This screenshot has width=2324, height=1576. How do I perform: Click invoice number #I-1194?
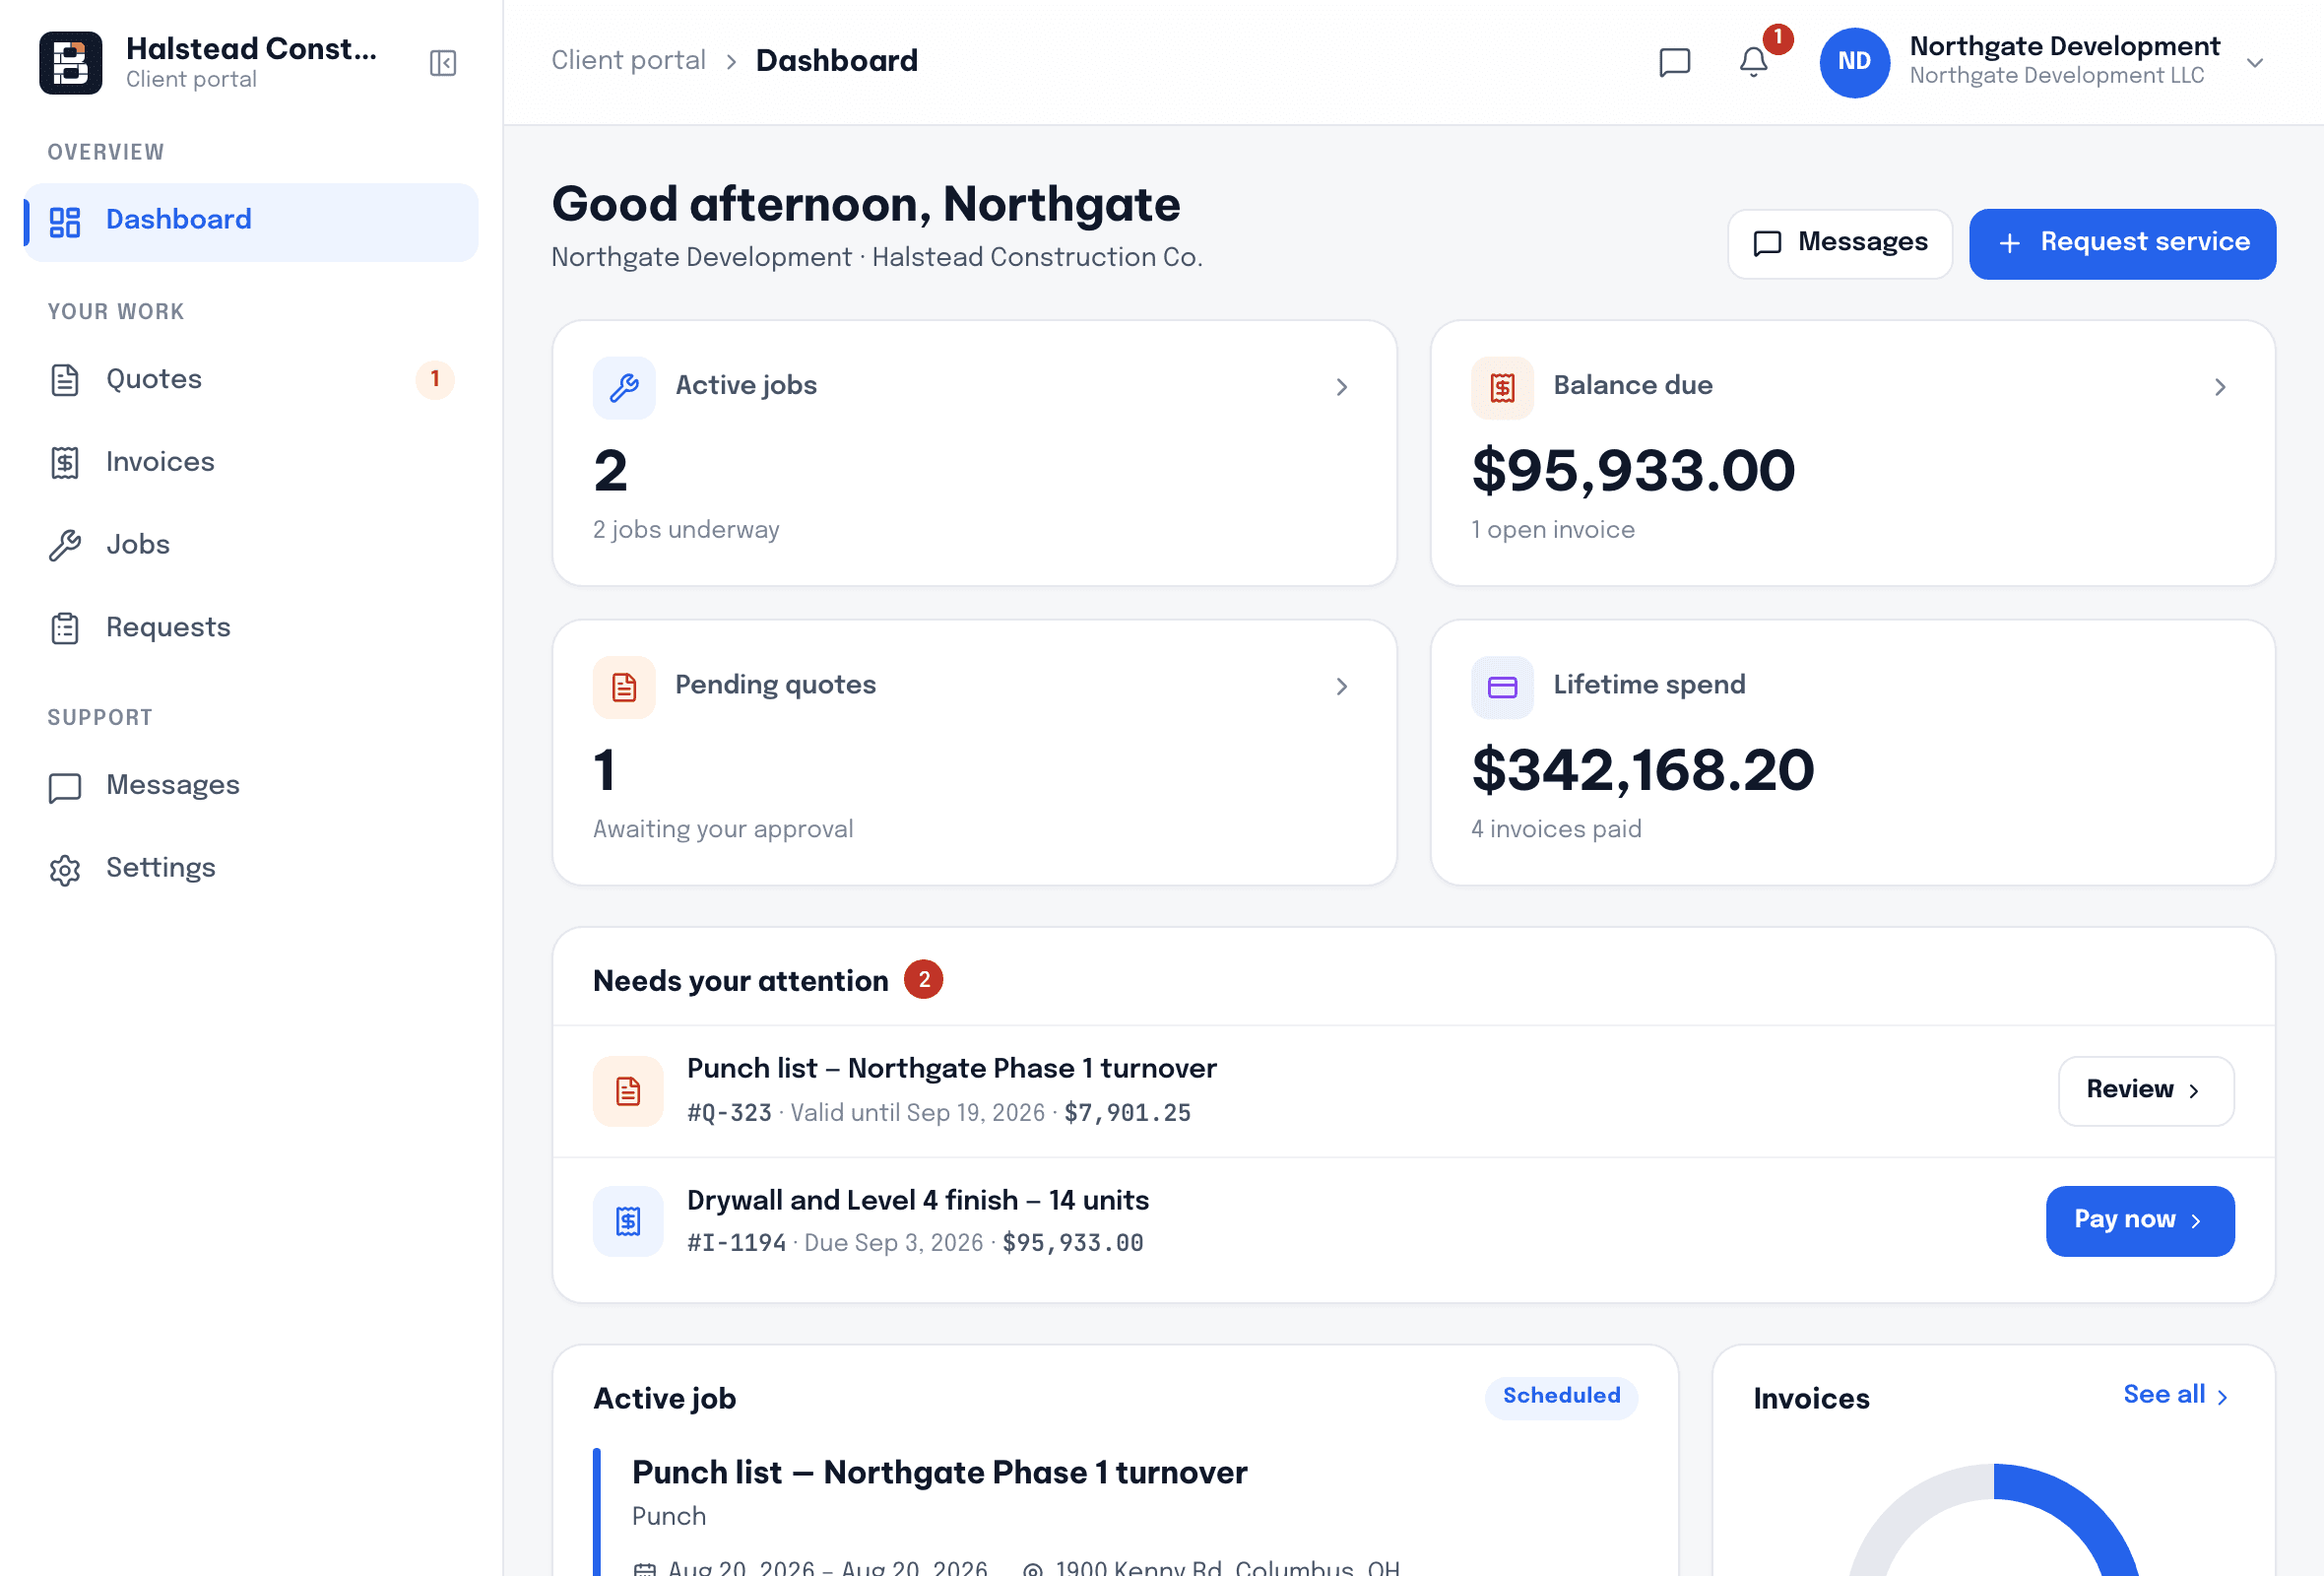click(x=736, y=1243)
